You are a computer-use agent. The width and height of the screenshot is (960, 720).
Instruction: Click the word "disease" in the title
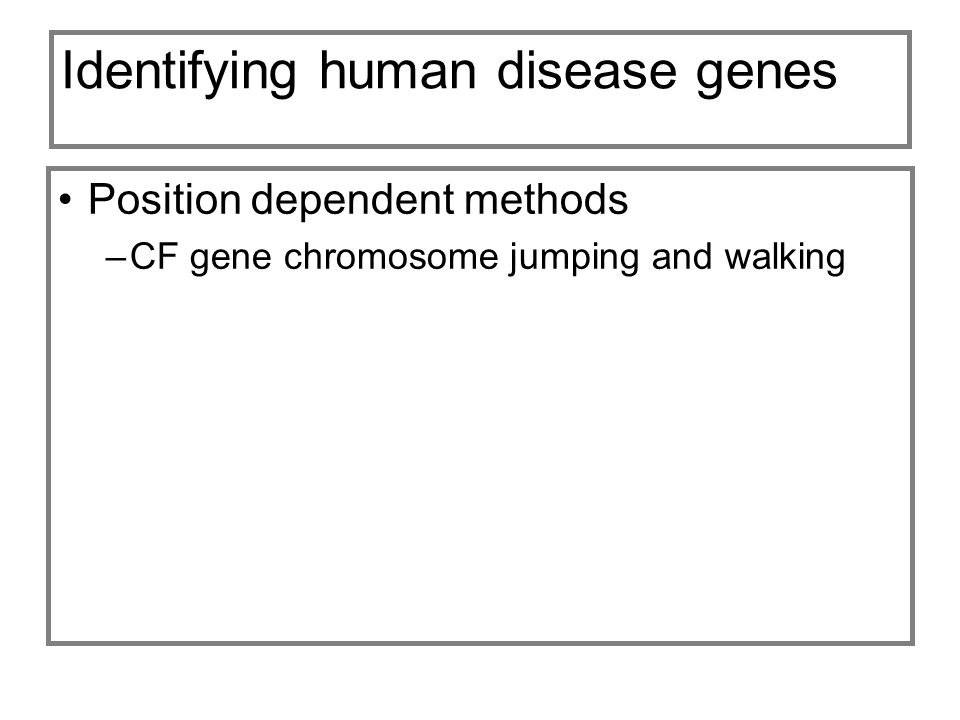coord(587,71)
